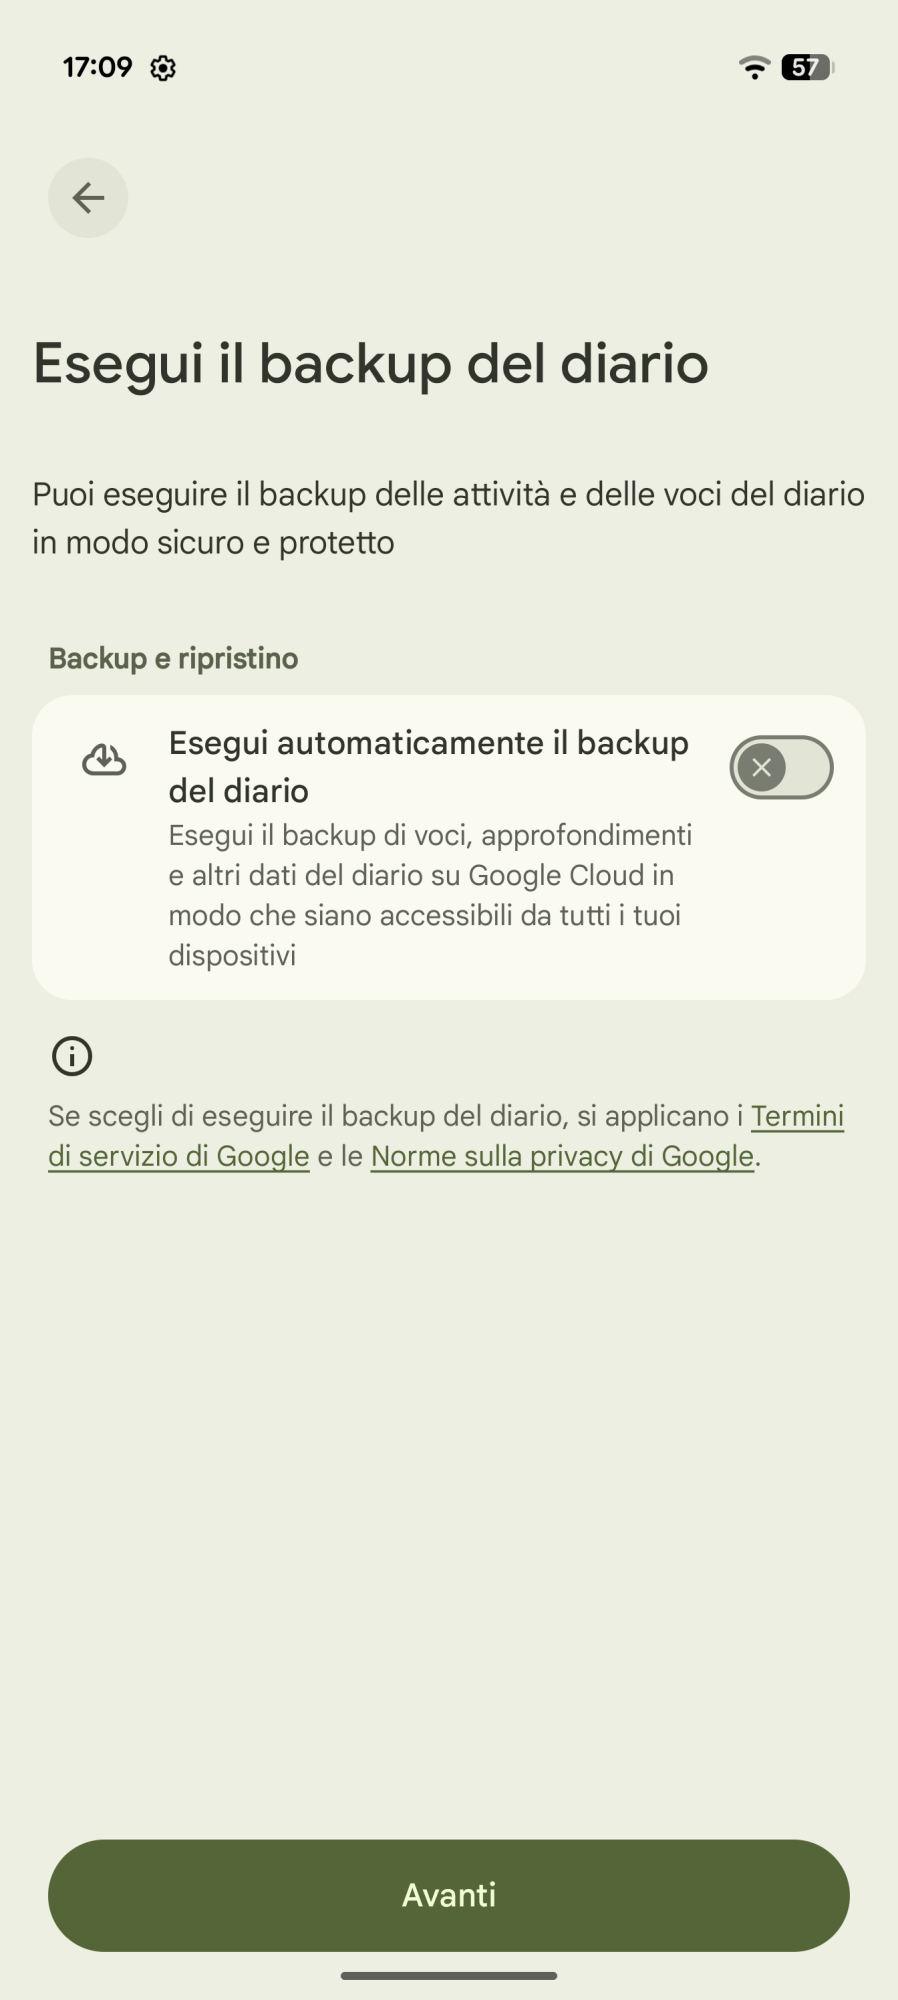The width and height of the screenshot is (898, 2000).
Task: Click the 'Esegui il backup del diario' heading
Action: pos(371,363)
